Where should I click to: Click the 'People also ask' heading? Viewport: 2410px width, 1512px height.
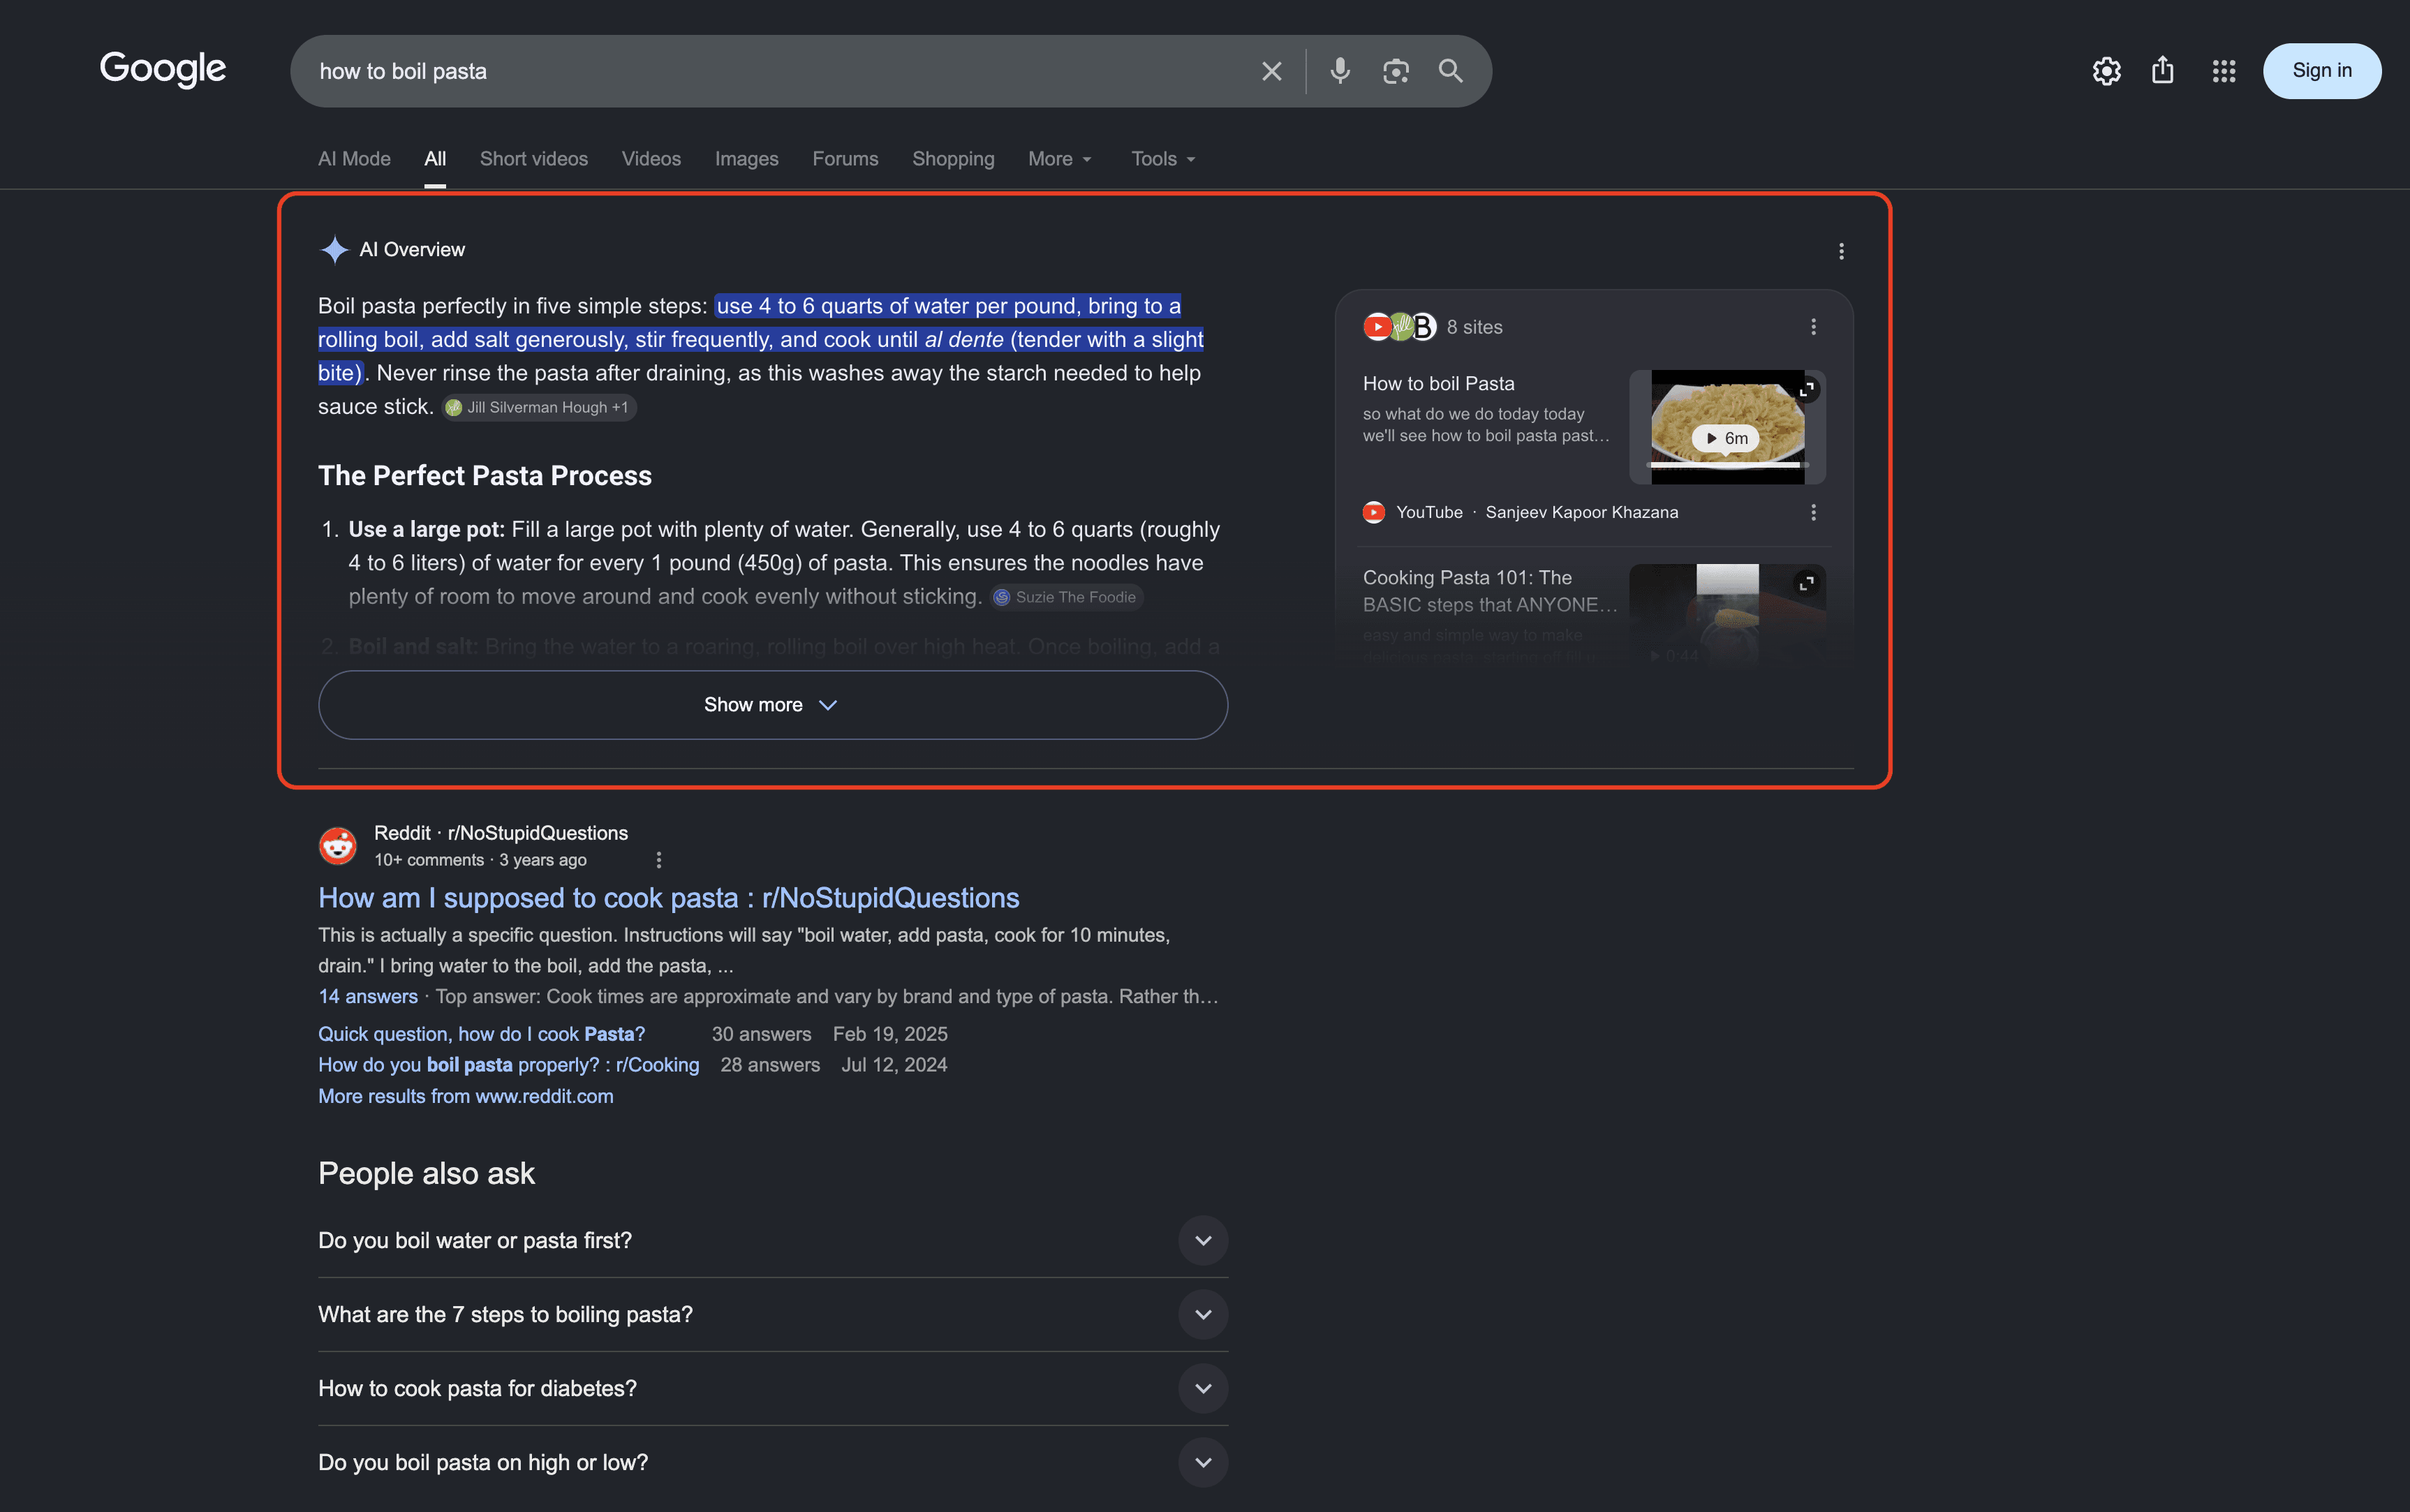(426, 1174)
